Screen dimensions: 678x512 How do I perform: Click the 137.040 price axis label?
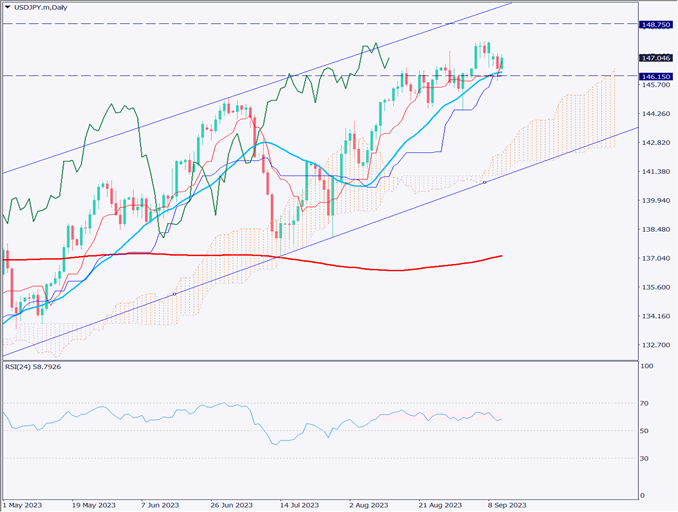point(654,259)
